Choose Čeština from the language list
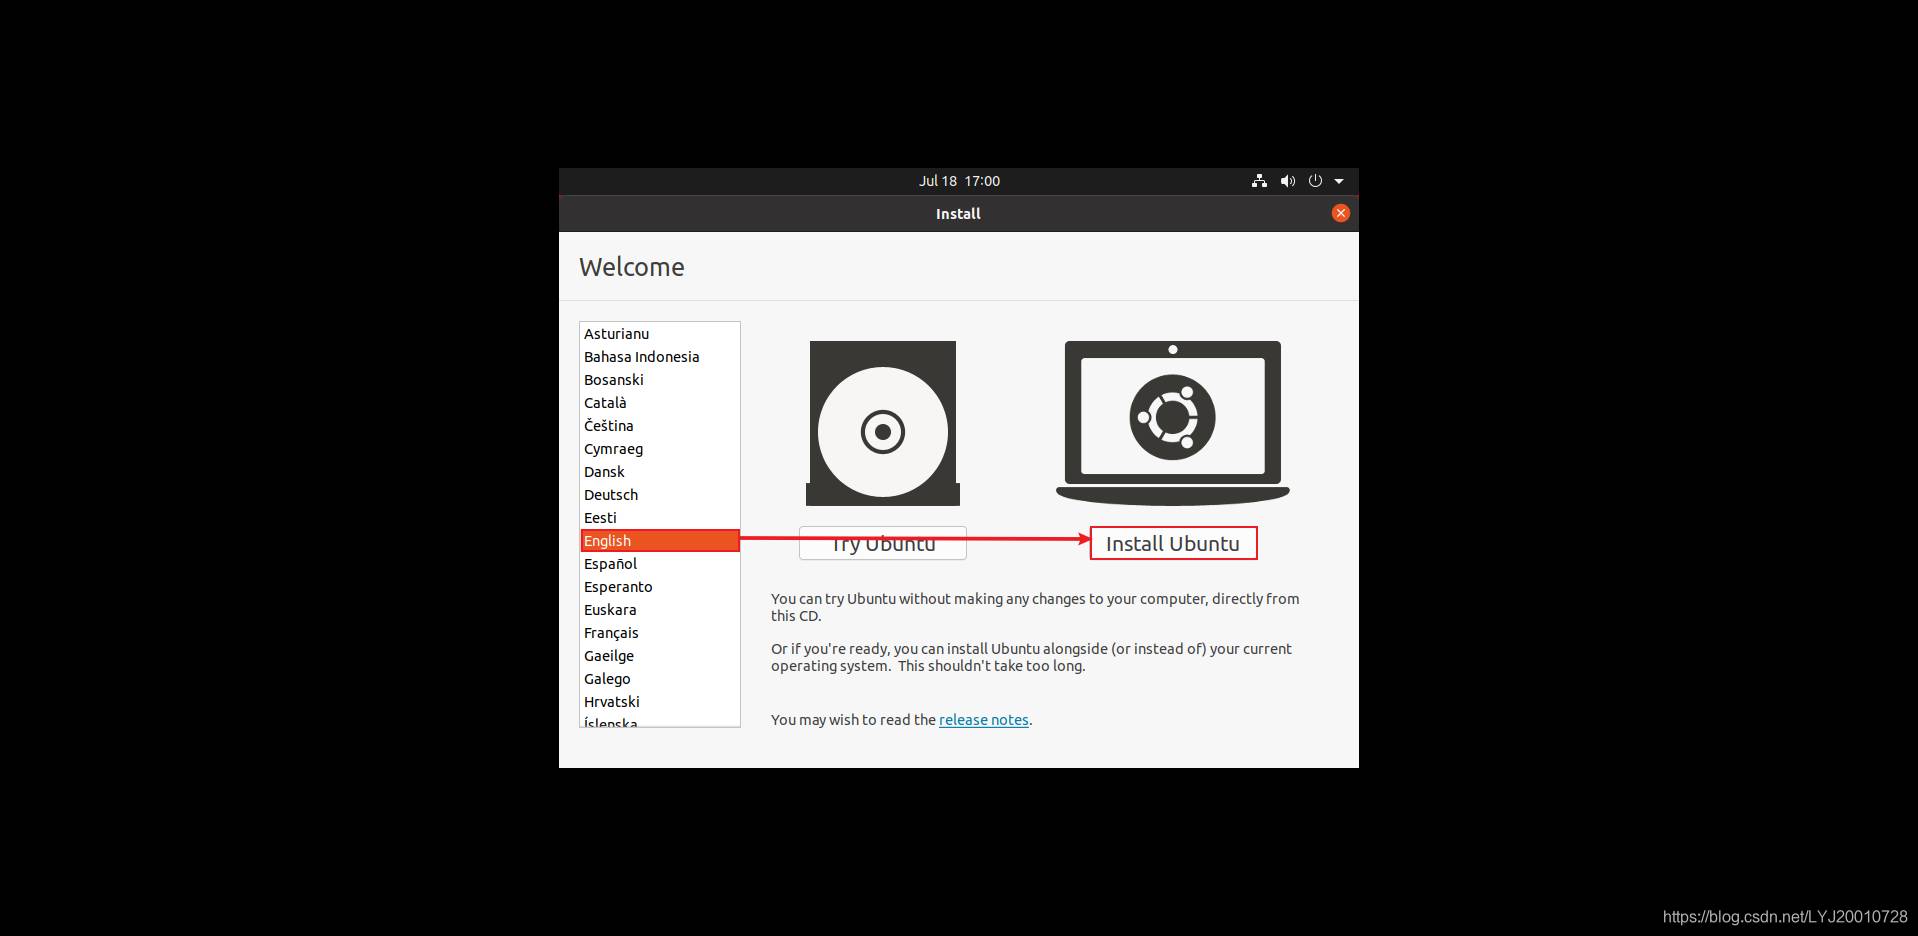This screenshot has height=936, width=1918. point(660,426)
